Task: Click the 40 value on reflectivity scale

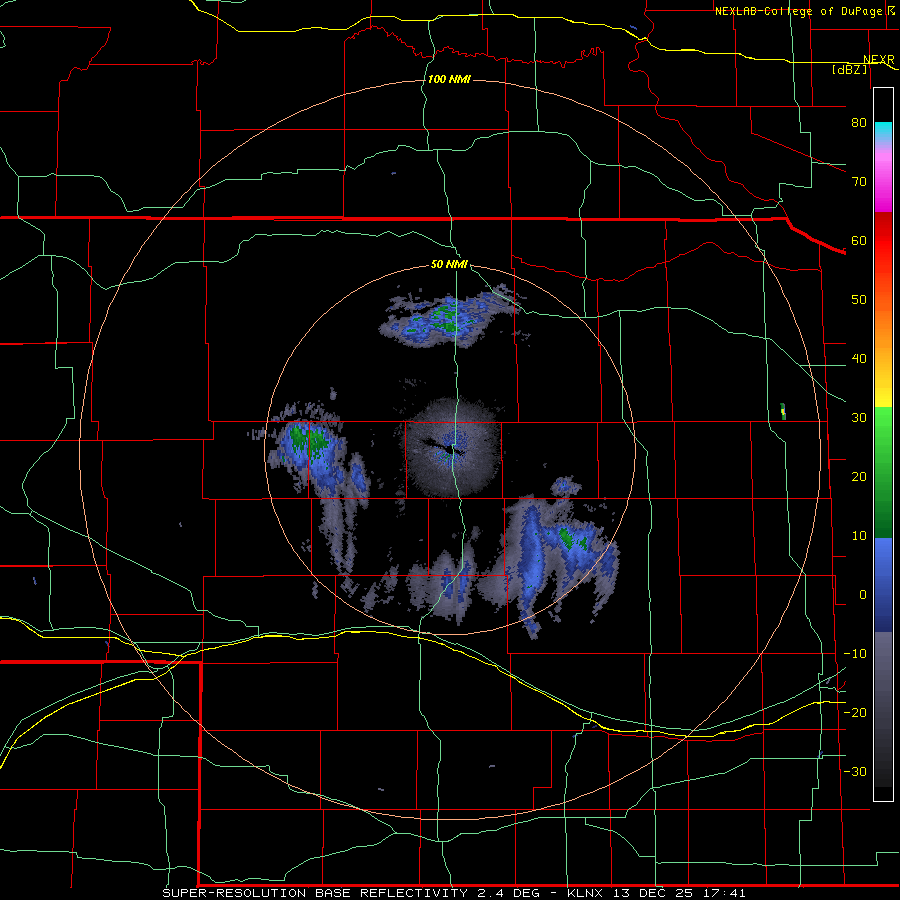Action: tap(859, 359)
